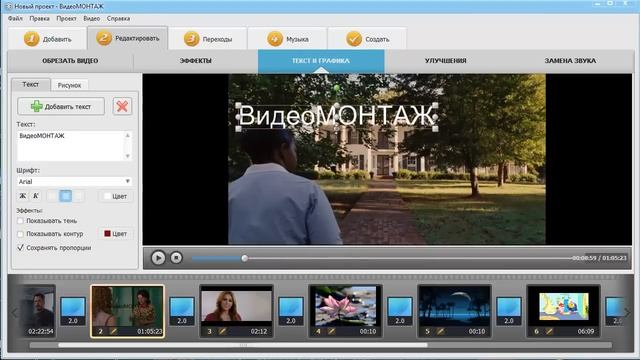Go to step 1 Добавить tab
Viewport: 640px width, 360px height.
point(47,39)
